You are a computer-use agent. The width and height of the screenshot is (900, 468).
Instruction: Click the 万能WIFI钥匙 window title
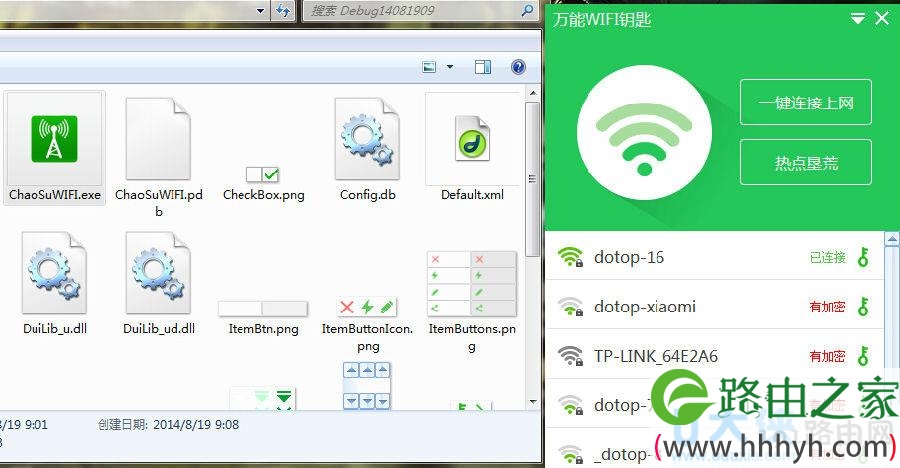tap(602, 20)
